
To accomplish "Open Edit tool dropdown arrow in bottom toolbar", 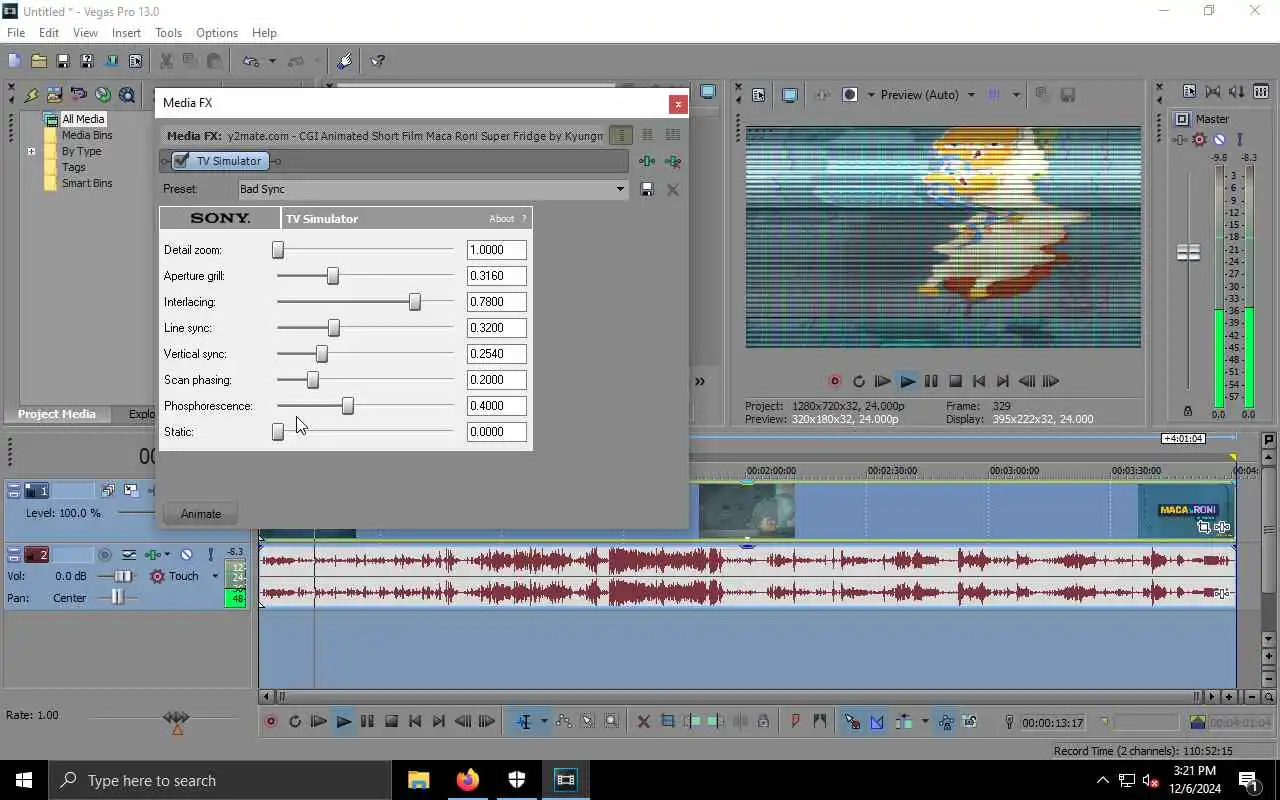I will 544,721.
